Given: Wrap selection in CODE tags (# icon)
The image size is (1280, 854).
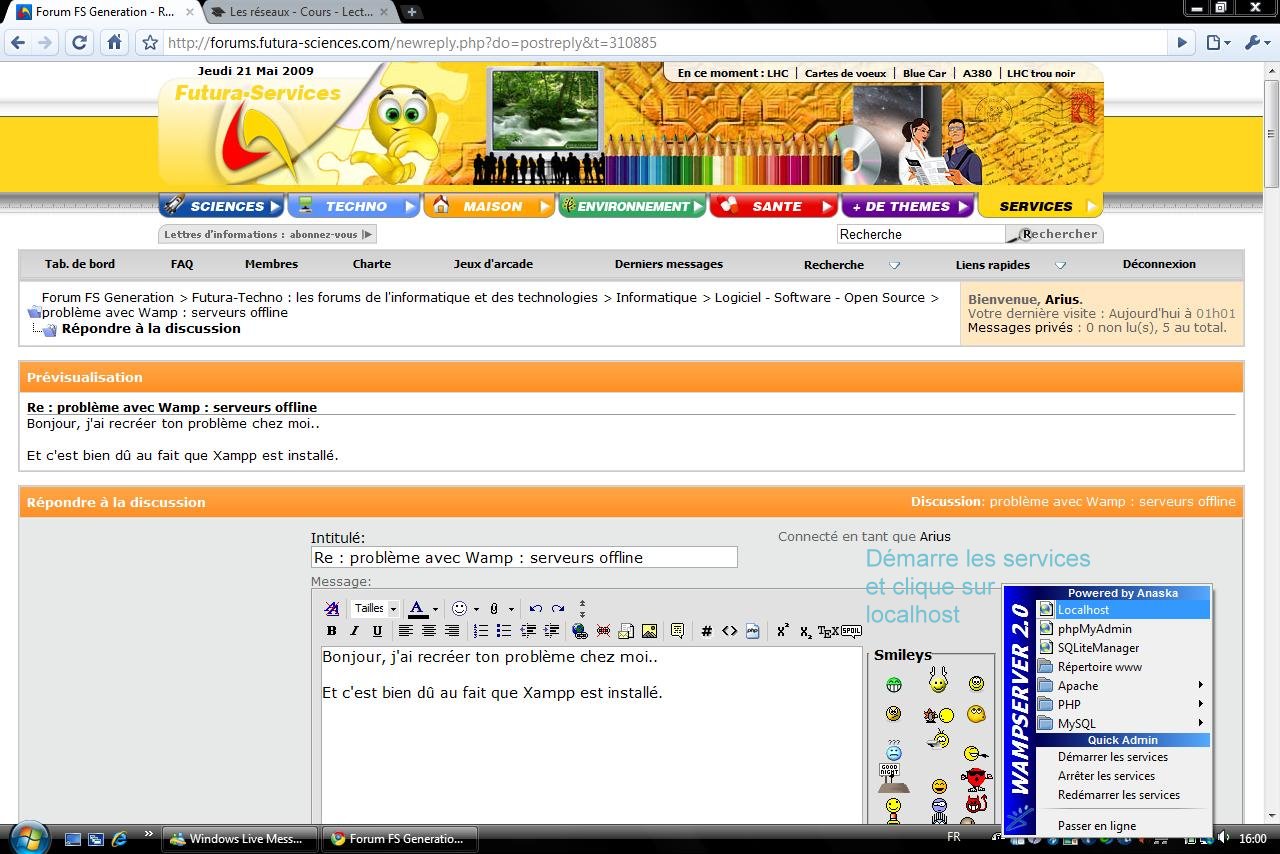Looking at the screenshot, I should tap(706, 631).
